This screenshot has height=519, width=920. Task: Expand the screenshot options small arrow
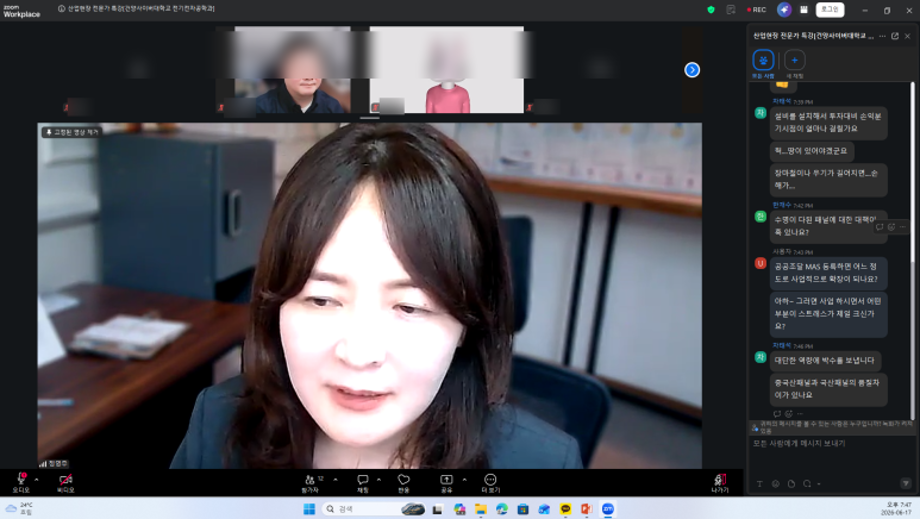click(x=818, y=484)
